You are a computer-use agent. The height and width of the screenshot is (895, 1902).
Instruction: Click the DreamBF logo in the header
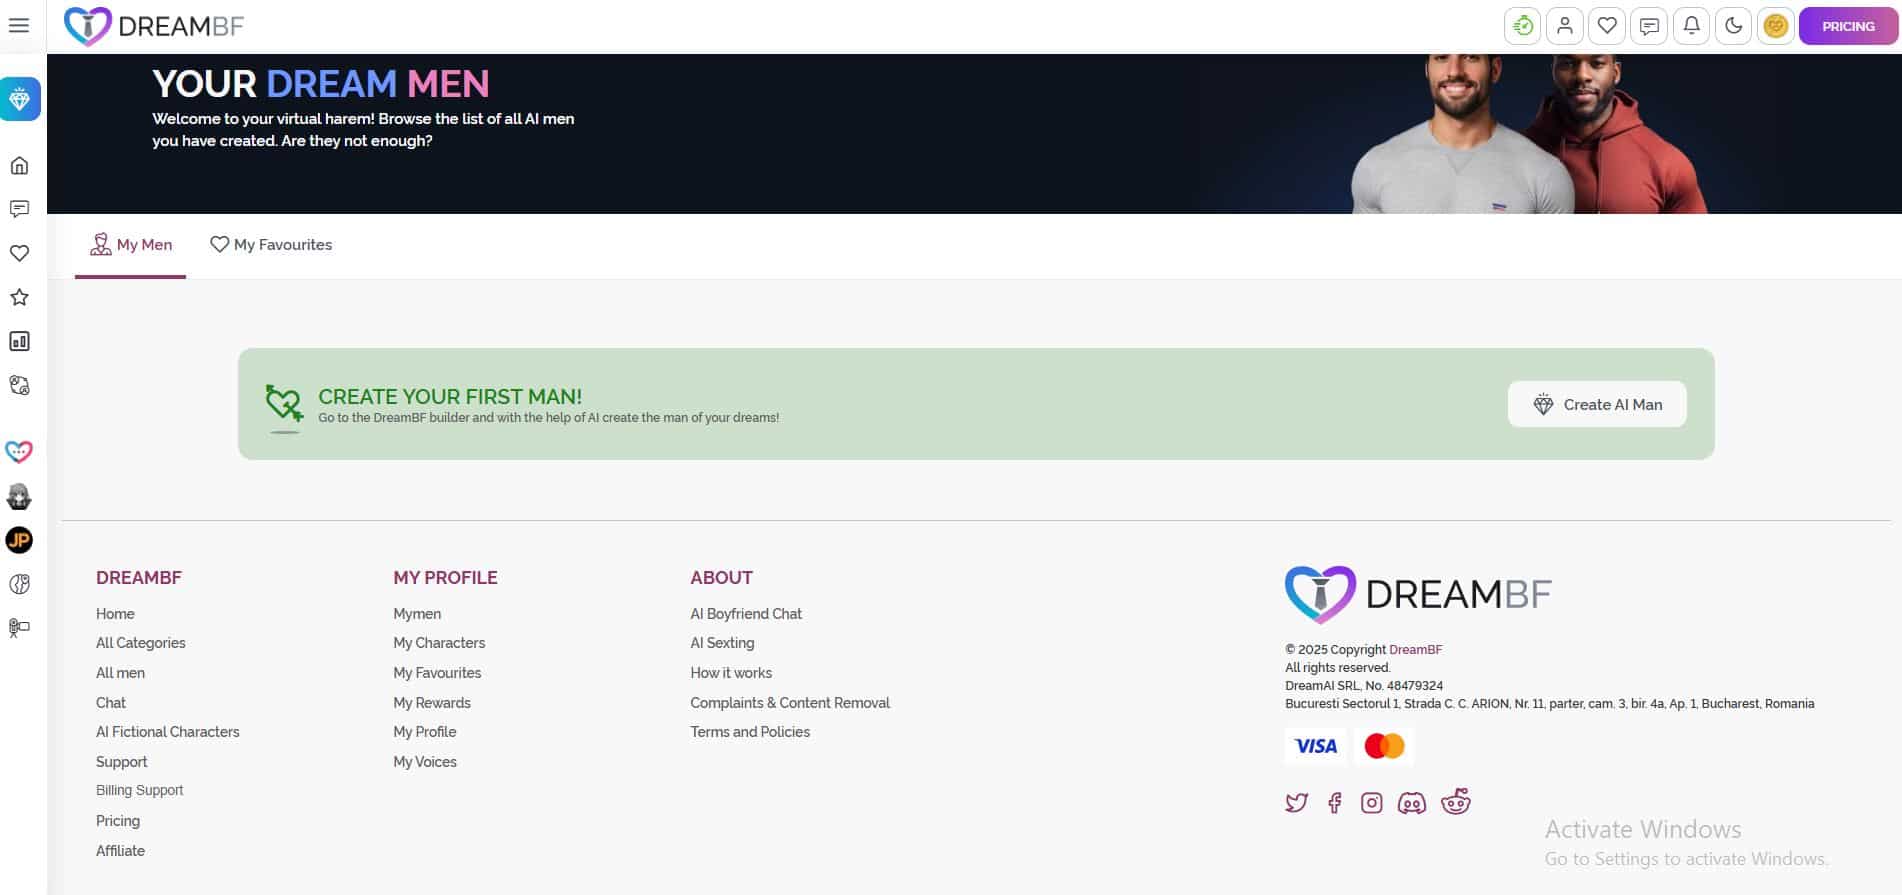[x=154, y=26]
